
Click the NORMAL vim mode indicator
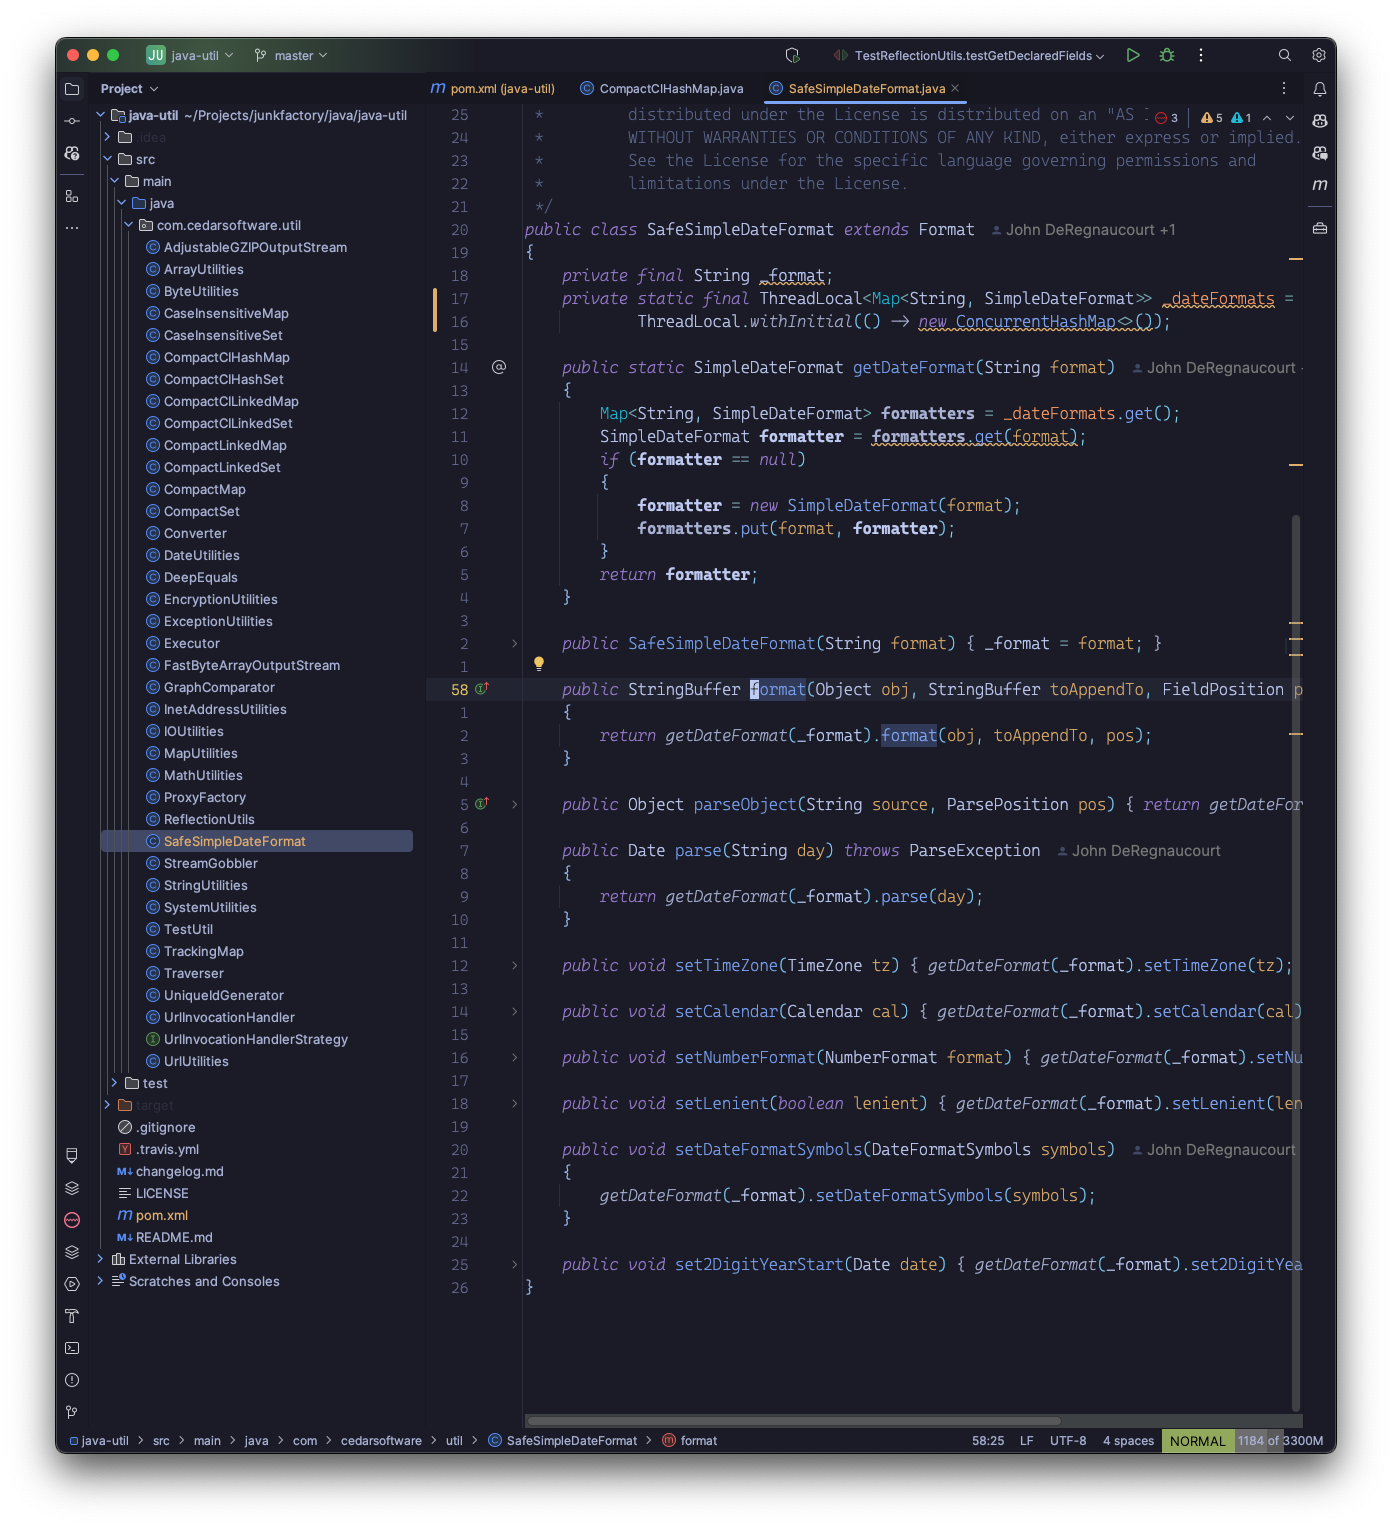[x=1197, y=1441]
